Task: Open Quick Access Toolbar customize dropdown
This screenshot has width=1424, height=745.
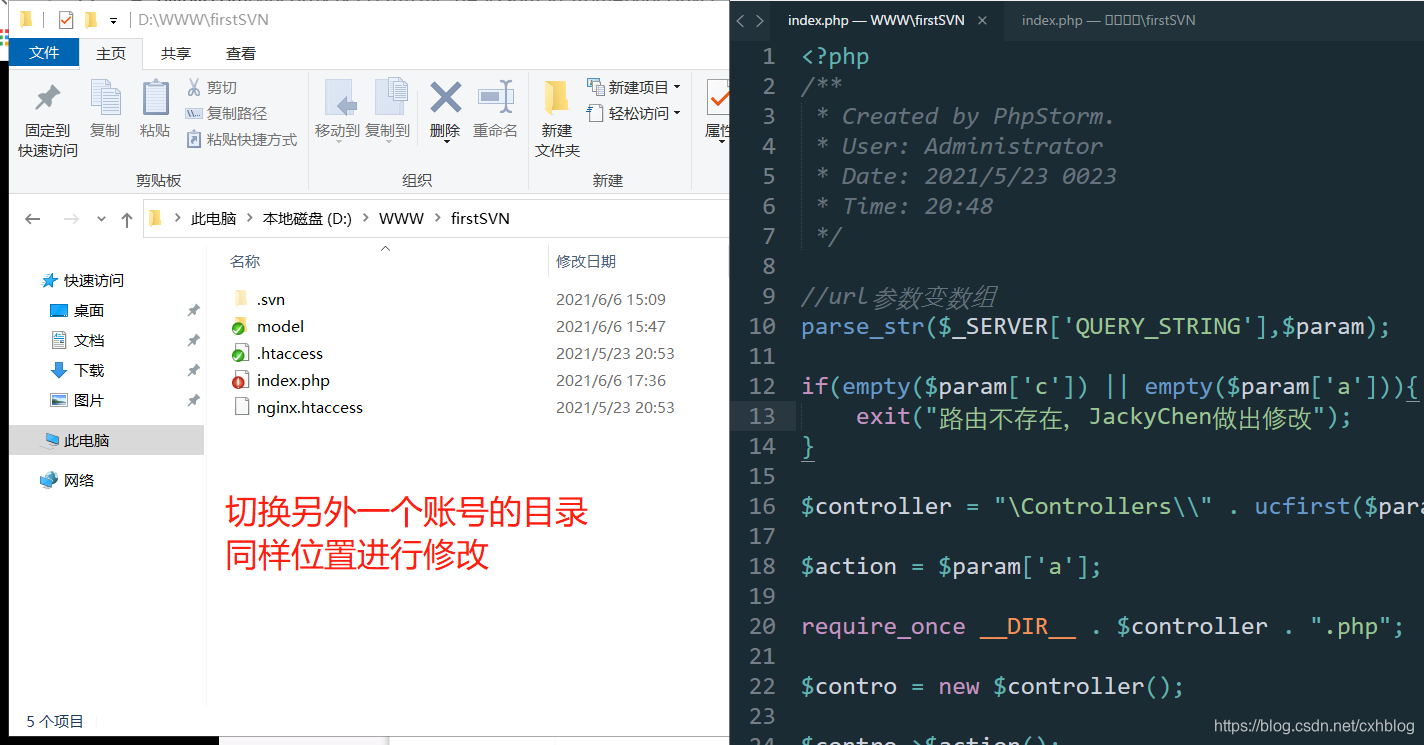Action: (114, 21)
